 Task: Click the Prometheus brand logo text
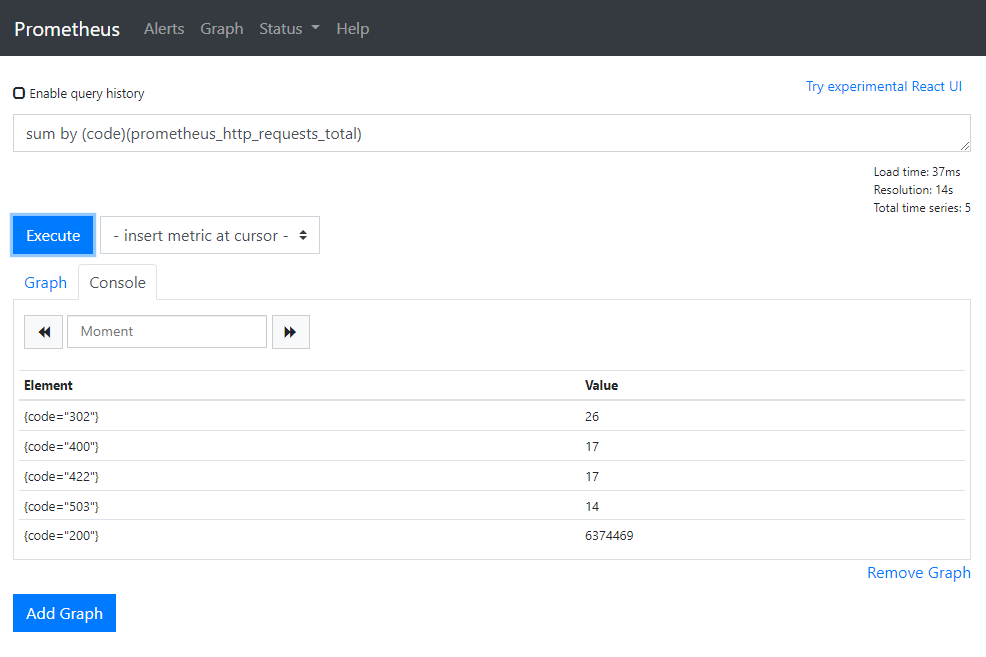click(67, 29)
